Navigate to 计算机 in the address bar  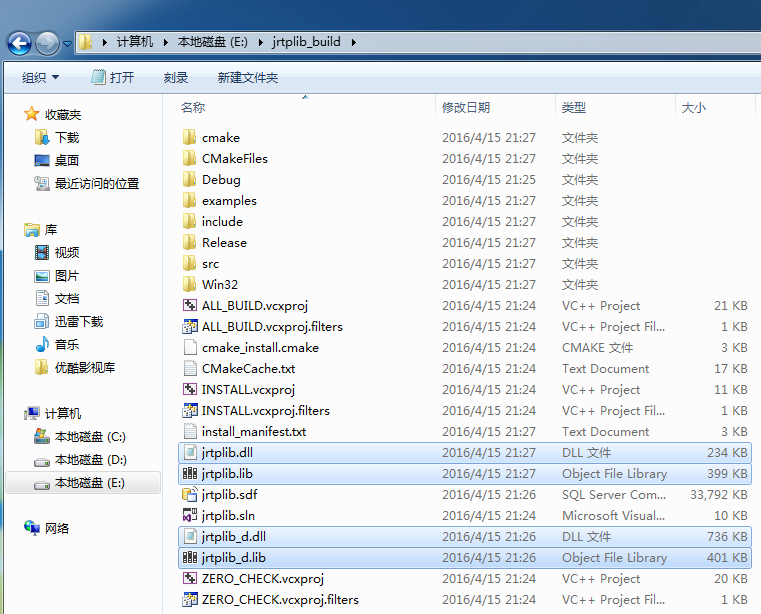coord(134,42)
